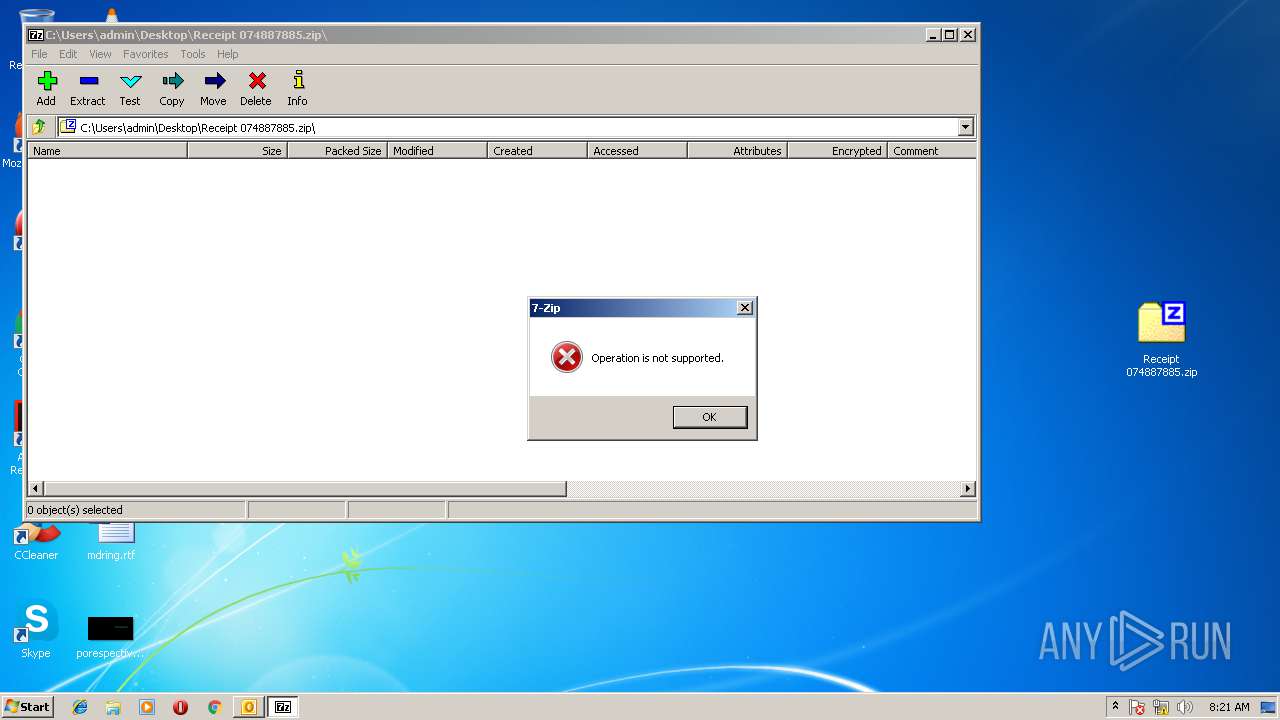Switch to the 7-Zip taskbar button

click(x=282, y=707)
